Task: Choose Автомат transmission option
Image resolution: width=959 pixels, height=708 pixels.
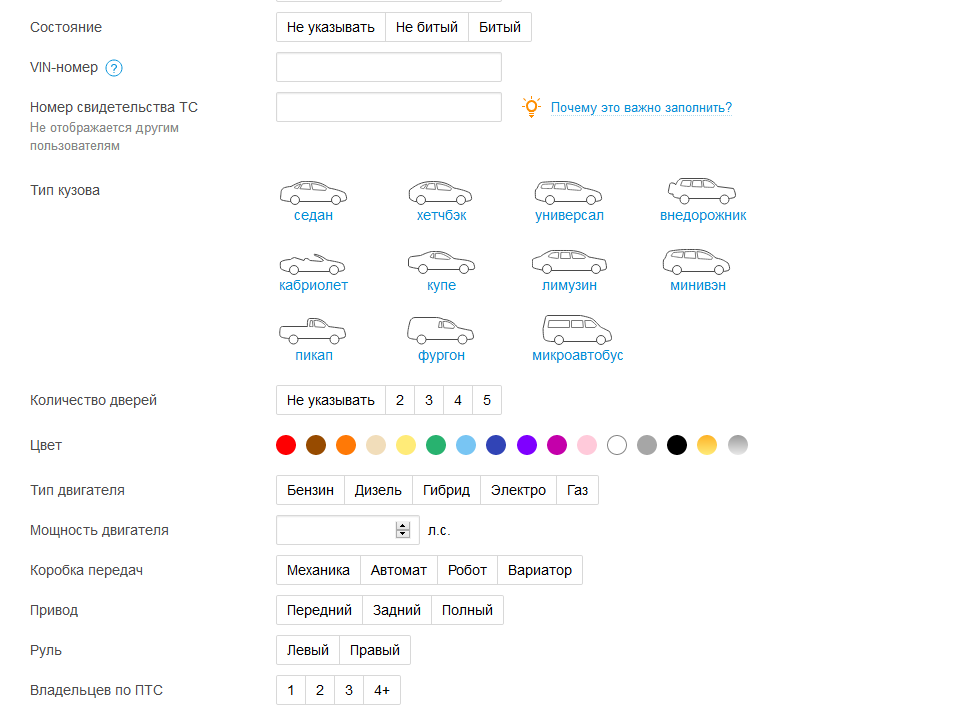Action: coord(398,570)
